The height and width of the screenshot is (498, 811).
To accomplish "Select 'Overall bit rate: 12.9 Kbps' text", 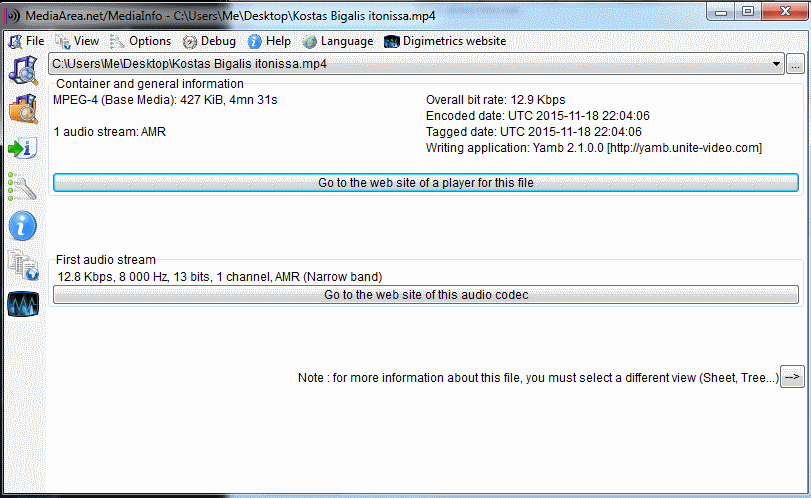I will [x=495, y=100].
